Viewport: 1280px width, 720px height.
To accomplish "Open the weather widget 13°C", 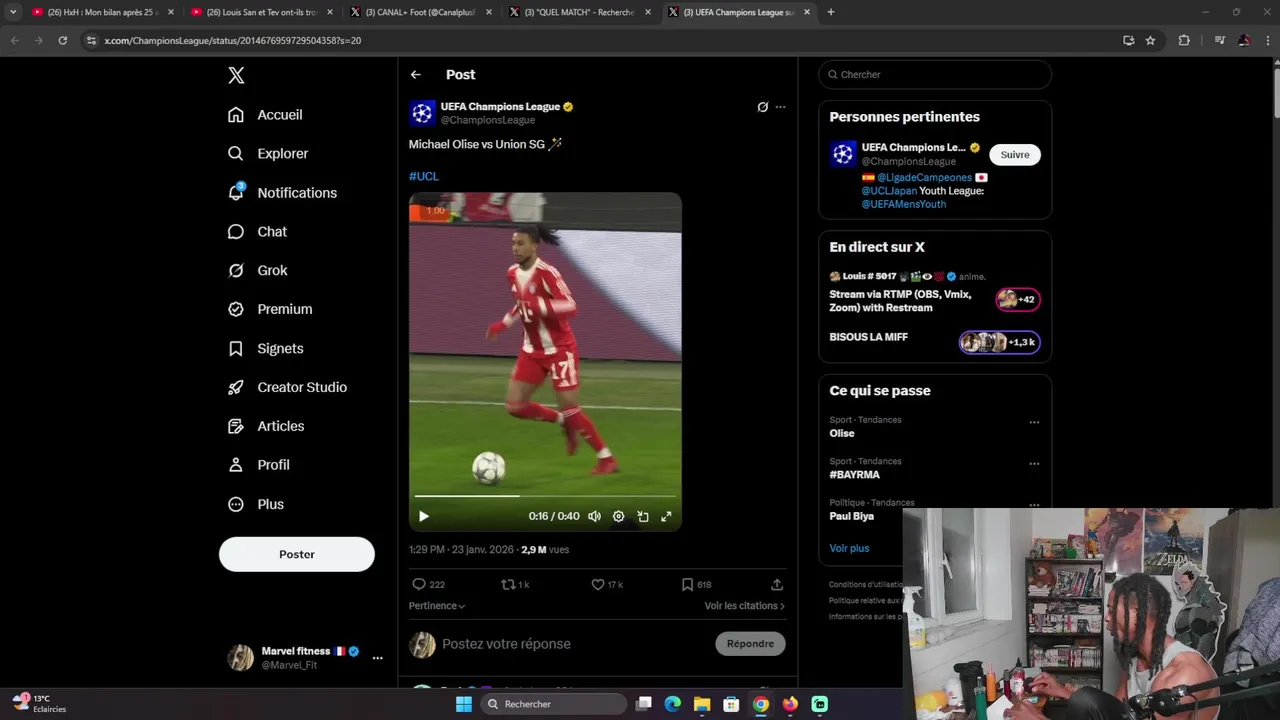I will (x=40, y=703).
